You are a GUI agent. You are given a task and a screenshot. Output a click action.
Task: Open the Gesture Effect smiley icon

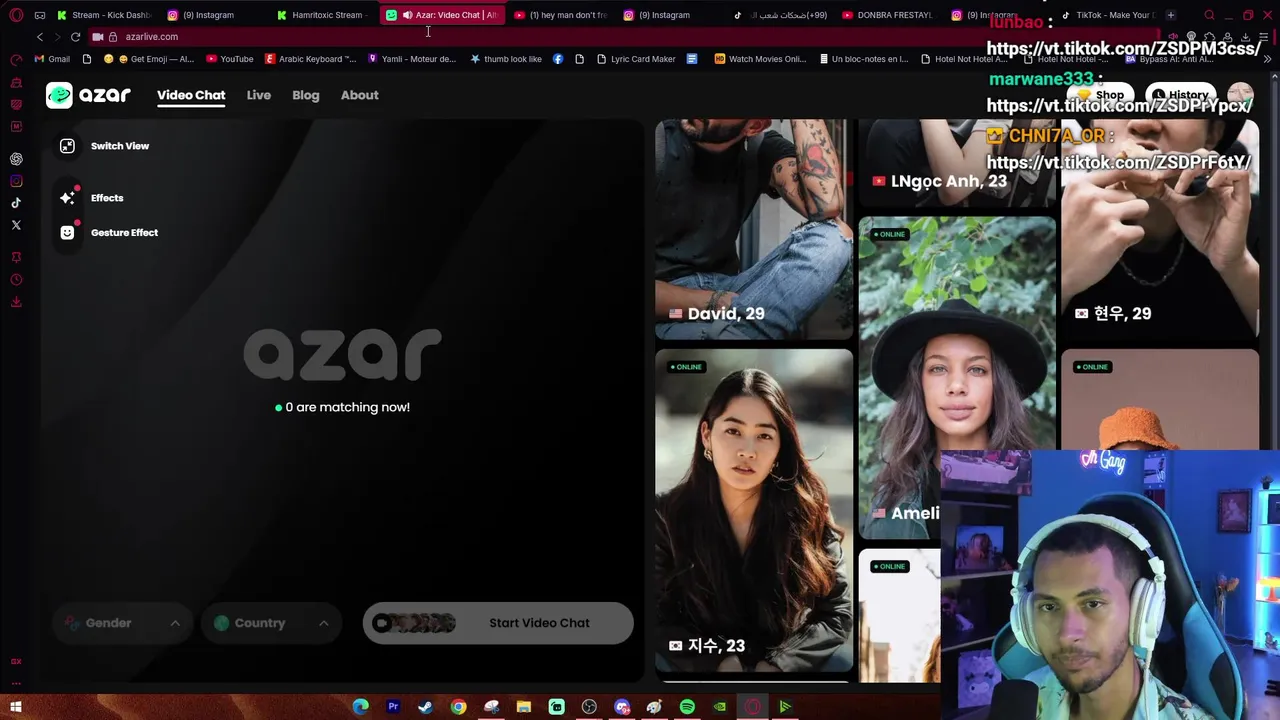click(x=67, y=232)
